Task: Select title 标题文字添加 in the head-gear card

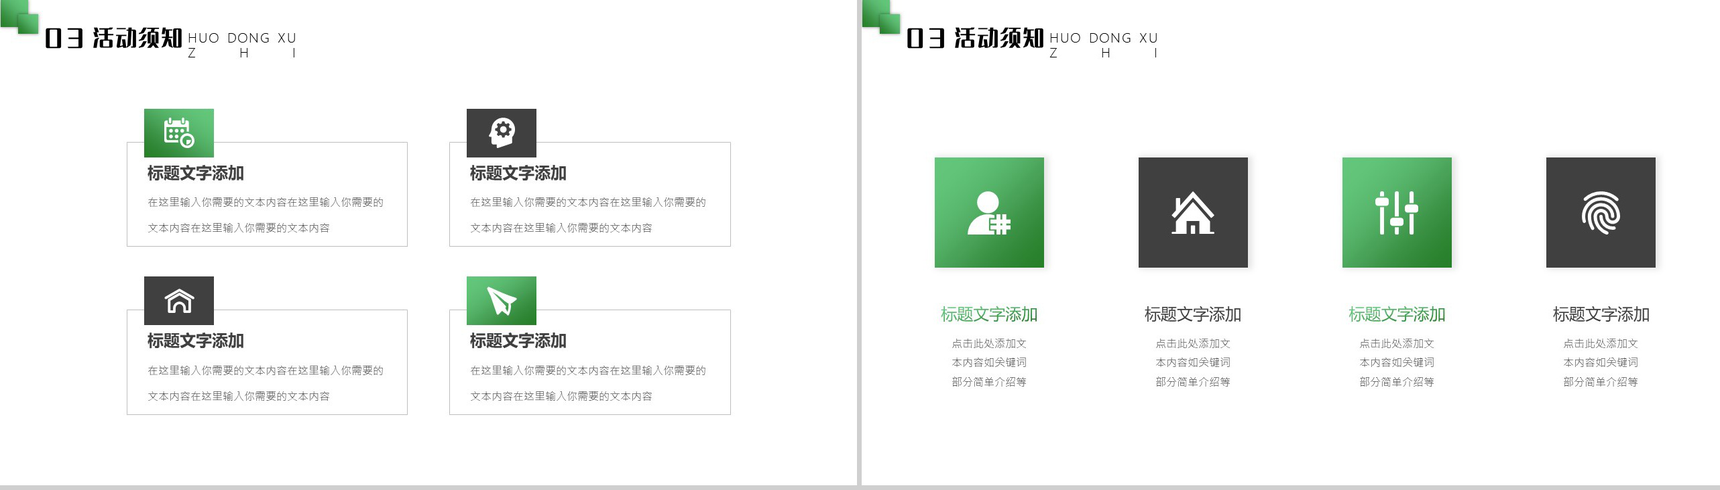Action: [518, 173]
